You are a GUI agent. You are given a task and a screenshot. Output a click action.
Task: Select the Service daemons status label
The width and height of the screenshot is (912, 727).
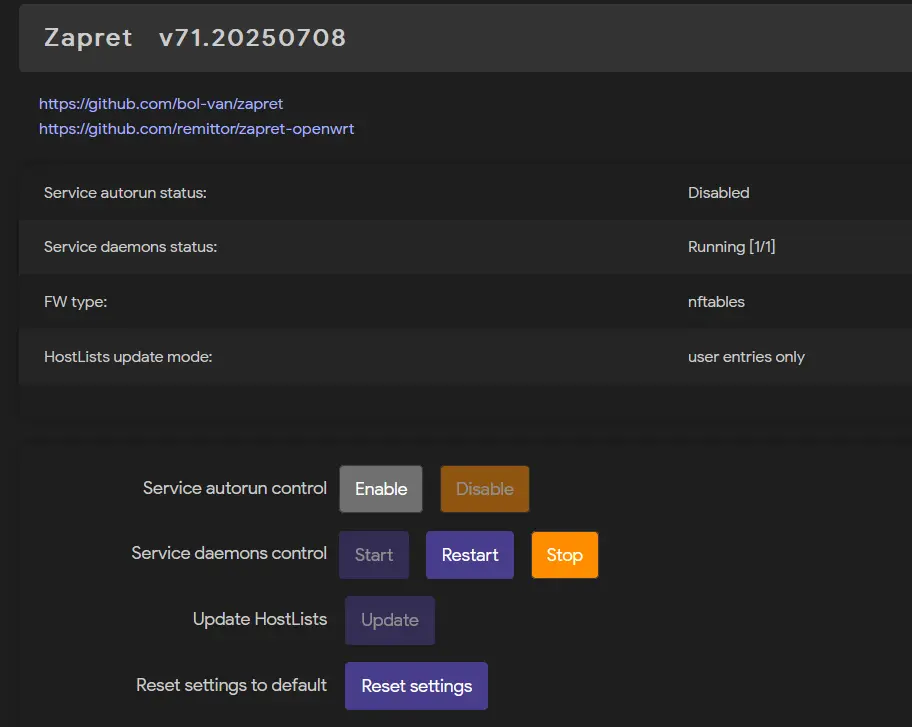click(130, 247)
